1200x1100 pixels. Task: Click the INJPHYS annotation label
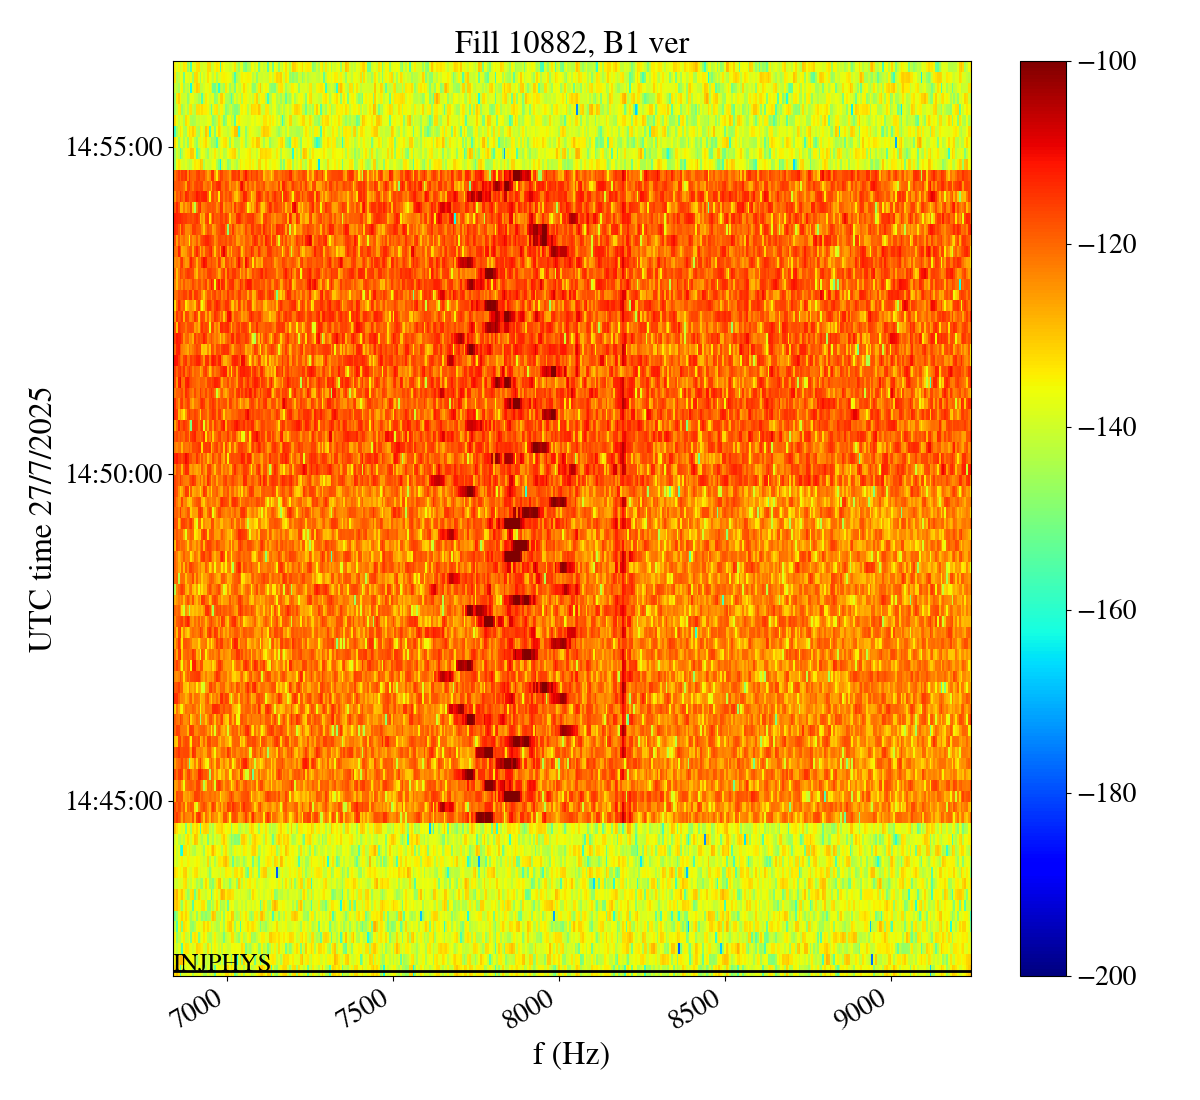[222, 963]
